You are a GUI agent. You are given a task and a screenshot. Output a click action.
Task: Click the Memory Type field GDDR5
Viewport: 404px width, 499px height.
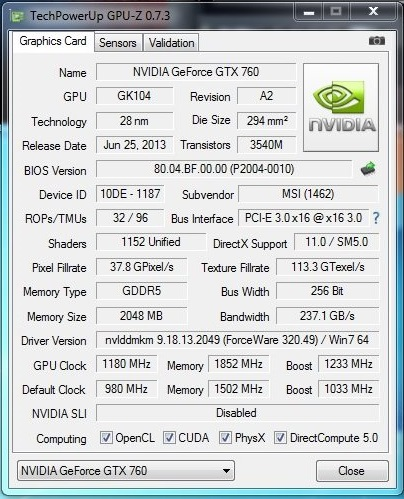[142, 291]
